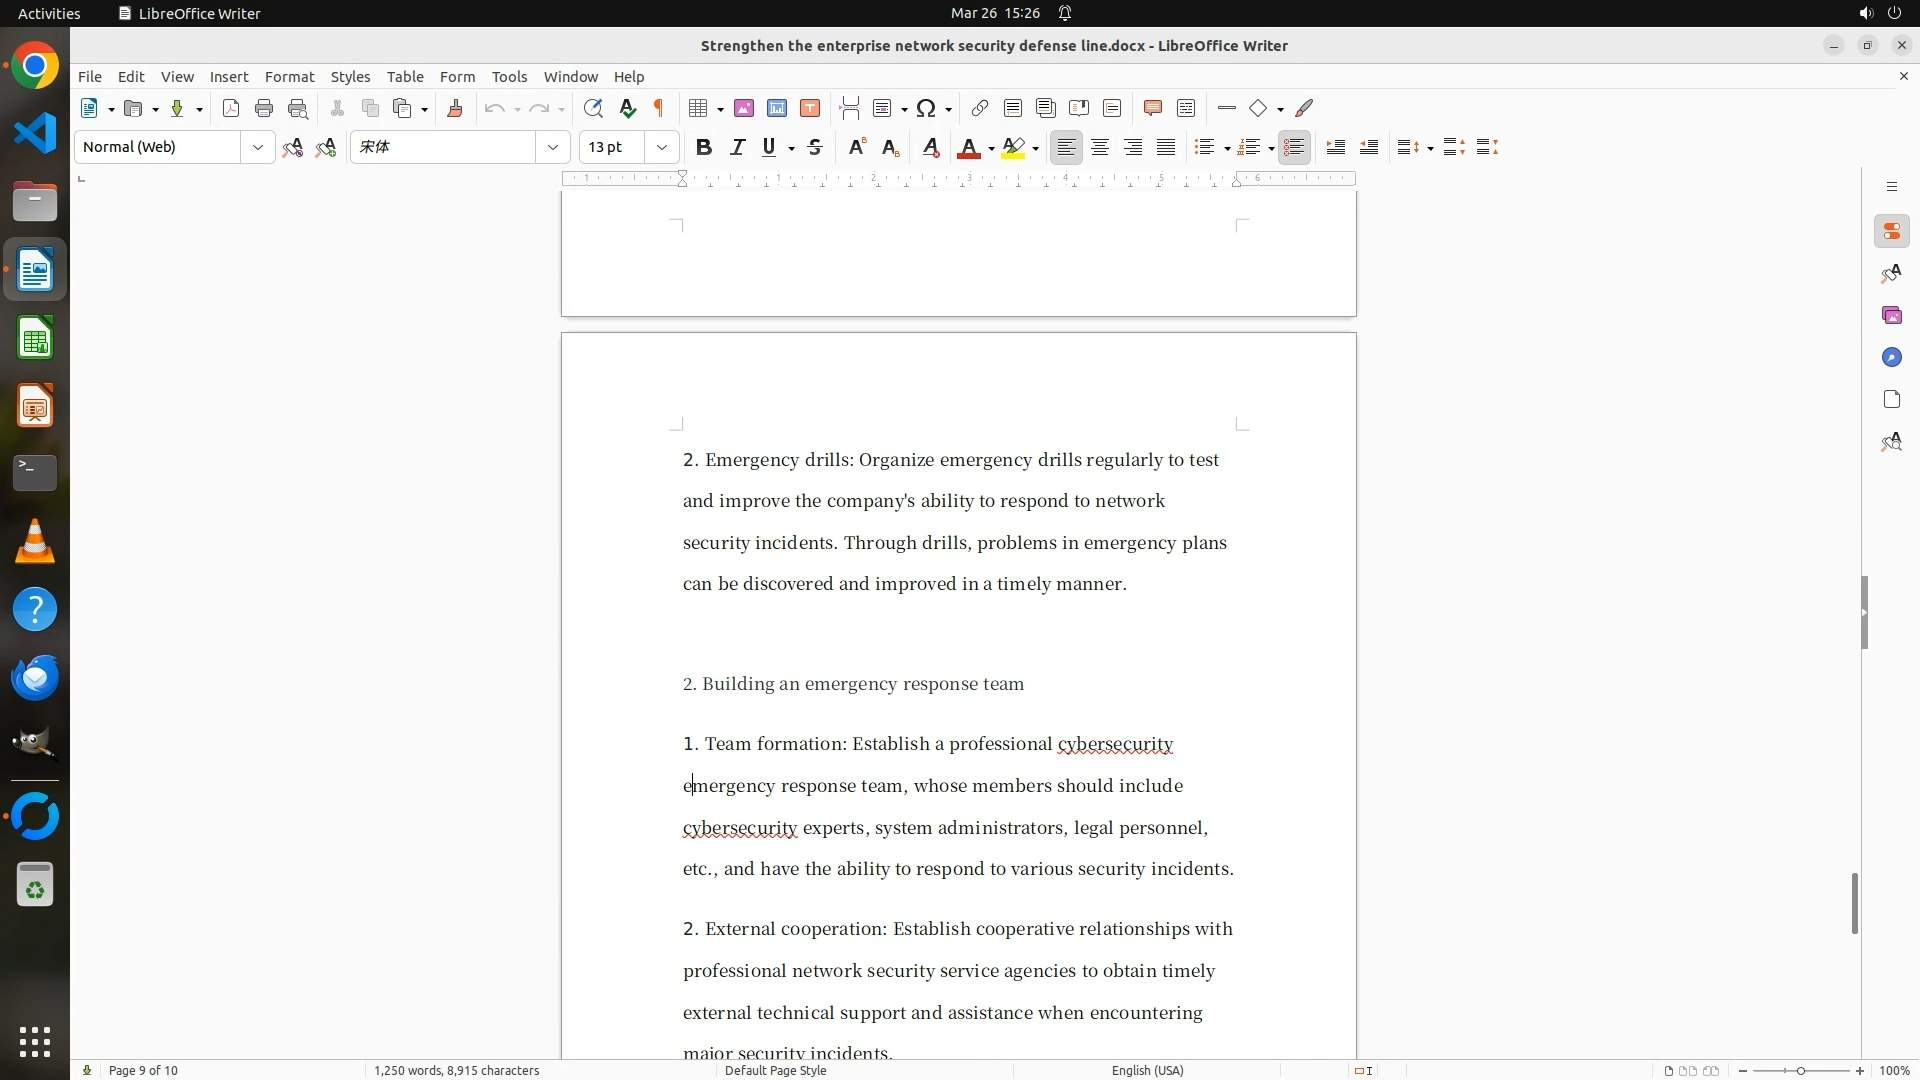Open the sidebar Navigator panel
The width and height of the screenshot is (1920, 1080).
tap(1891, 357)
